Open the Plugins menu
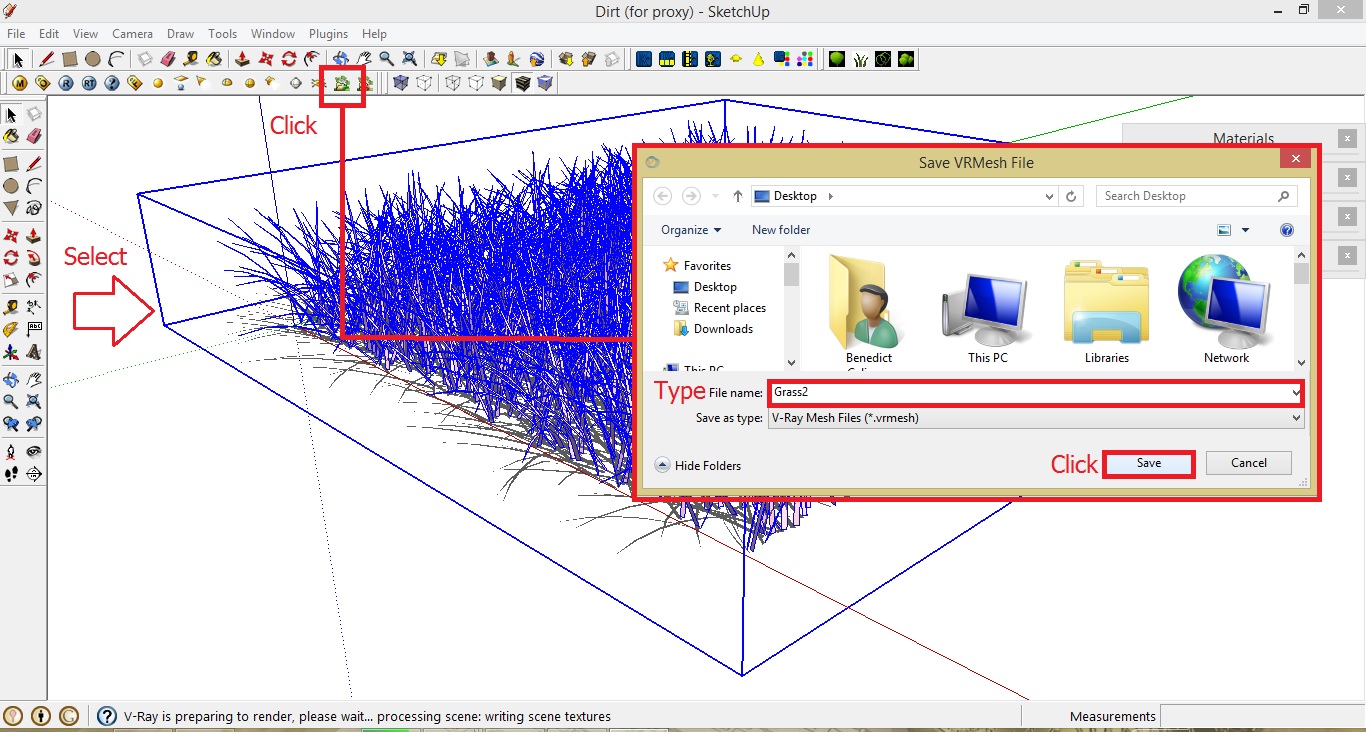This screenshot has width=1366, height=732. 328,34
